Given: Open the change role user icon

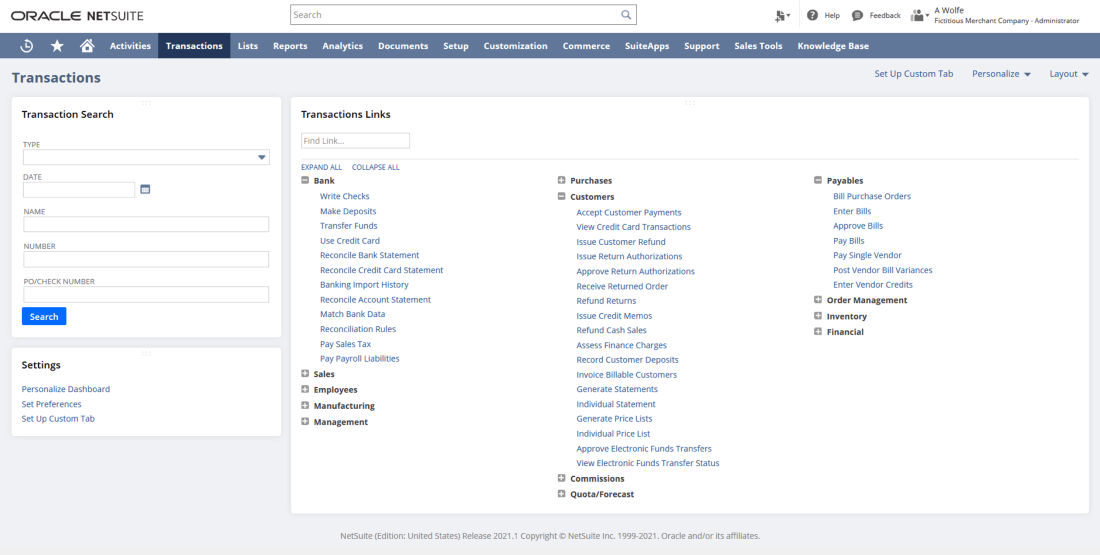Looking at the screenshot, I should pyautogui.click(x=919, y=15).
